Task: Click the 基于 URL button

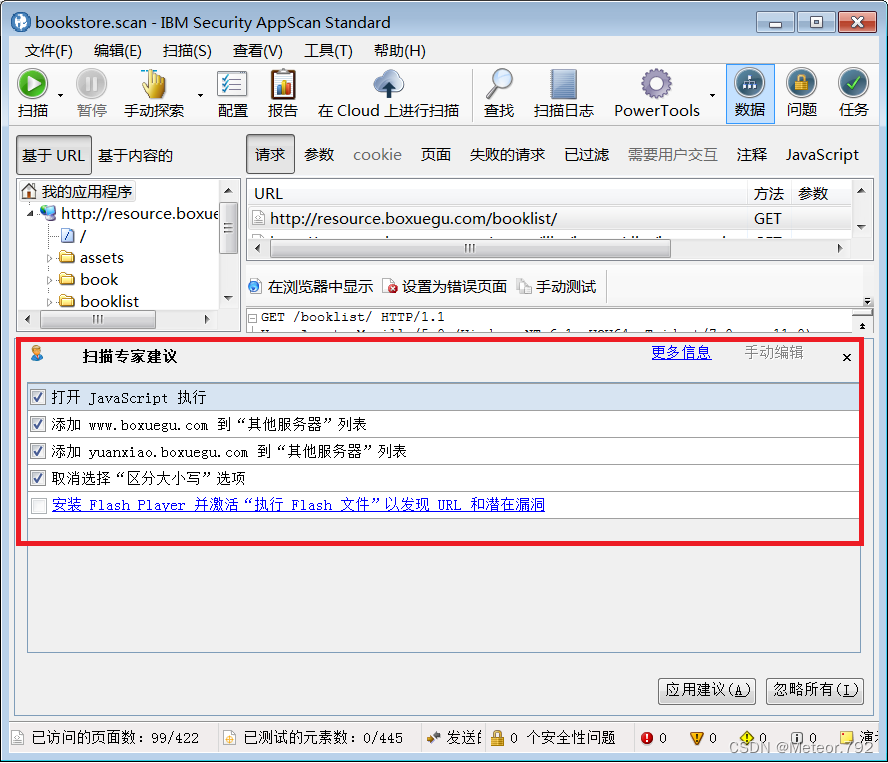Action: tap(54, 155)
